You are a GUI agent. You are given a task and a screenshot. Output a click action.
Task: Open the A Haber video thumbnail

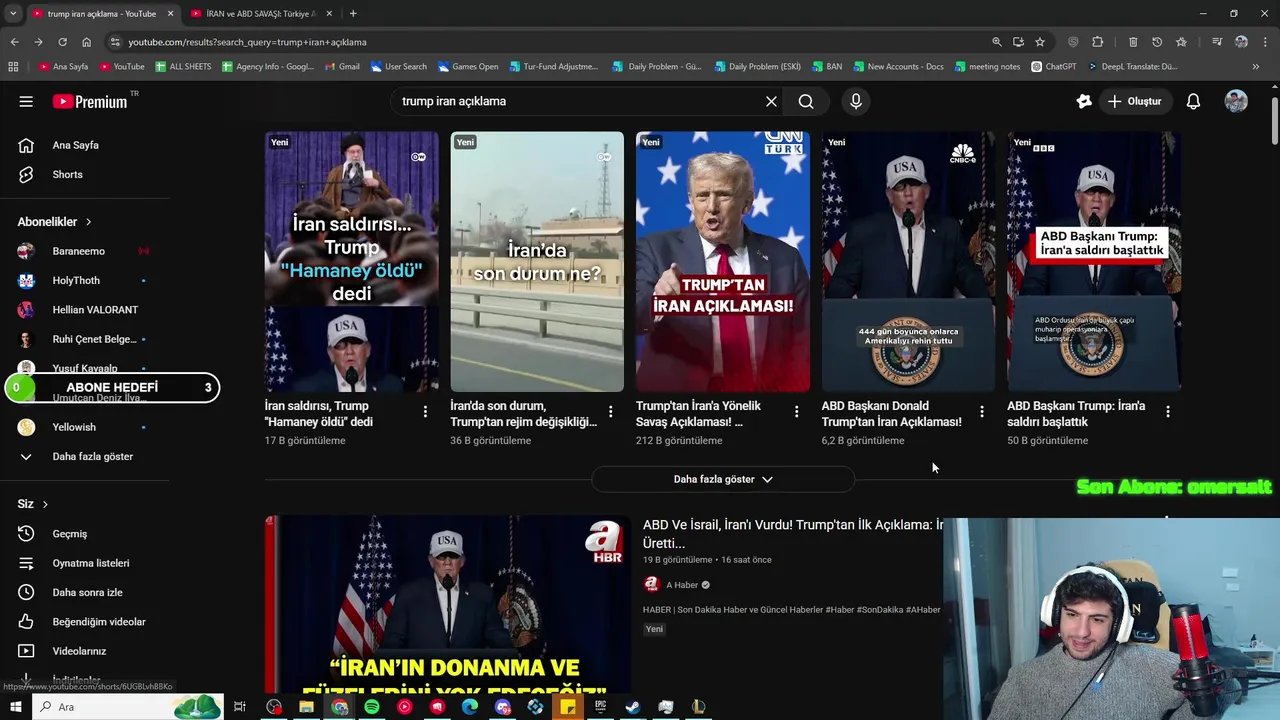447,604
